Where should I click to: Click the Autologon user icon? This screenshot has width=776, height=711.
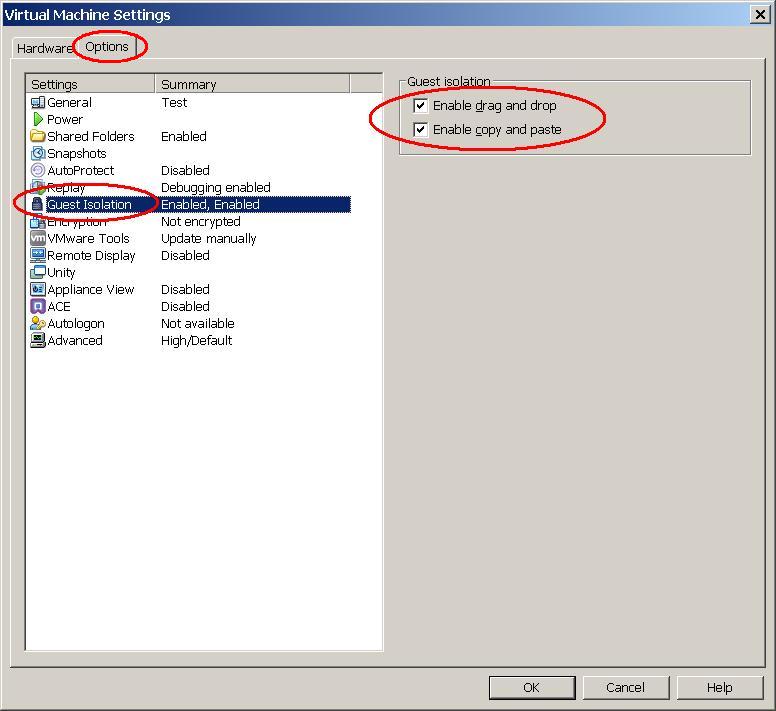tap(38, 323)
